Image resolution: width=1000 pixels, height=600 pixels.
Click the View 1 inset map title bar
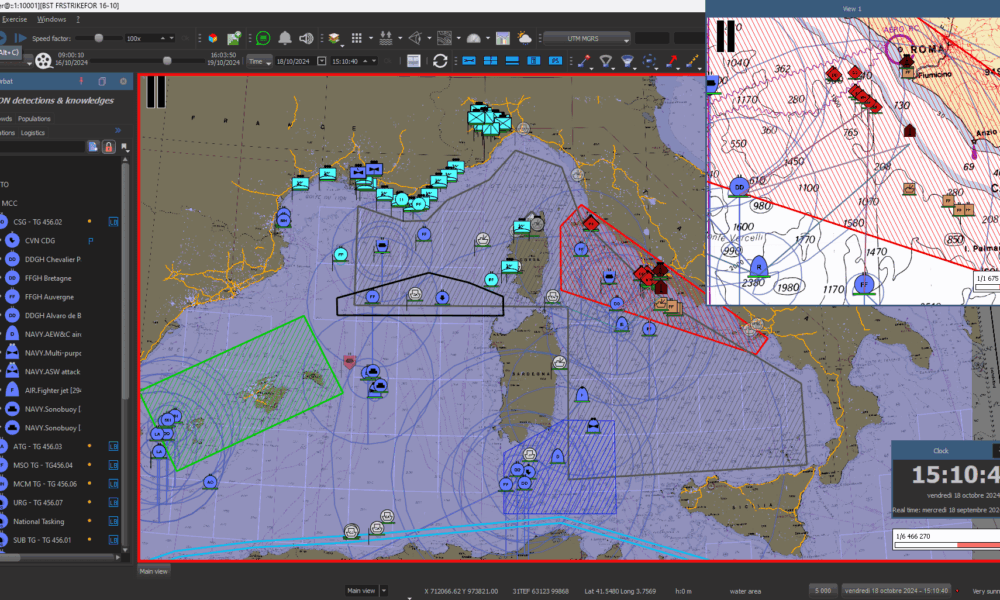coord(853,9)
